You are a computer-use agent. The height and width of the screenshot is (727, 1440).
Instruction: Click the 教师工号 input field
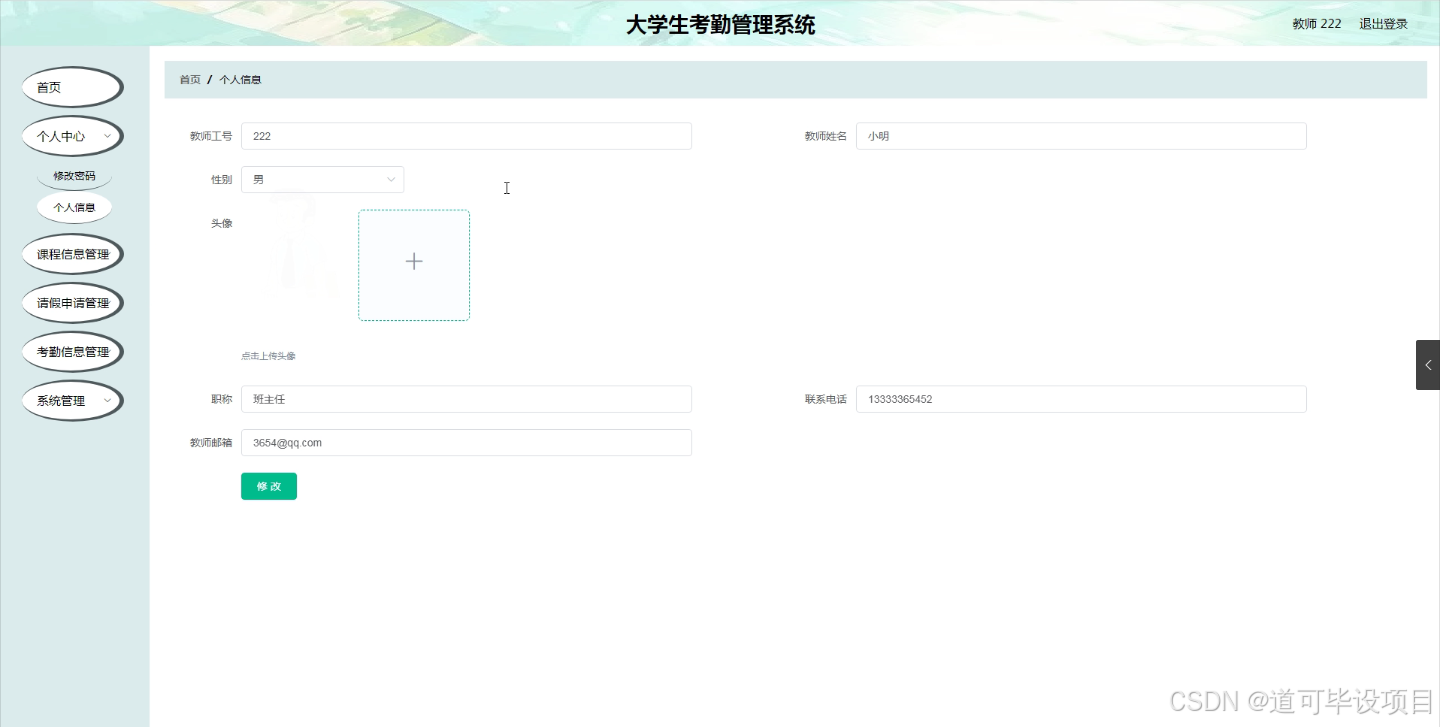466,136
